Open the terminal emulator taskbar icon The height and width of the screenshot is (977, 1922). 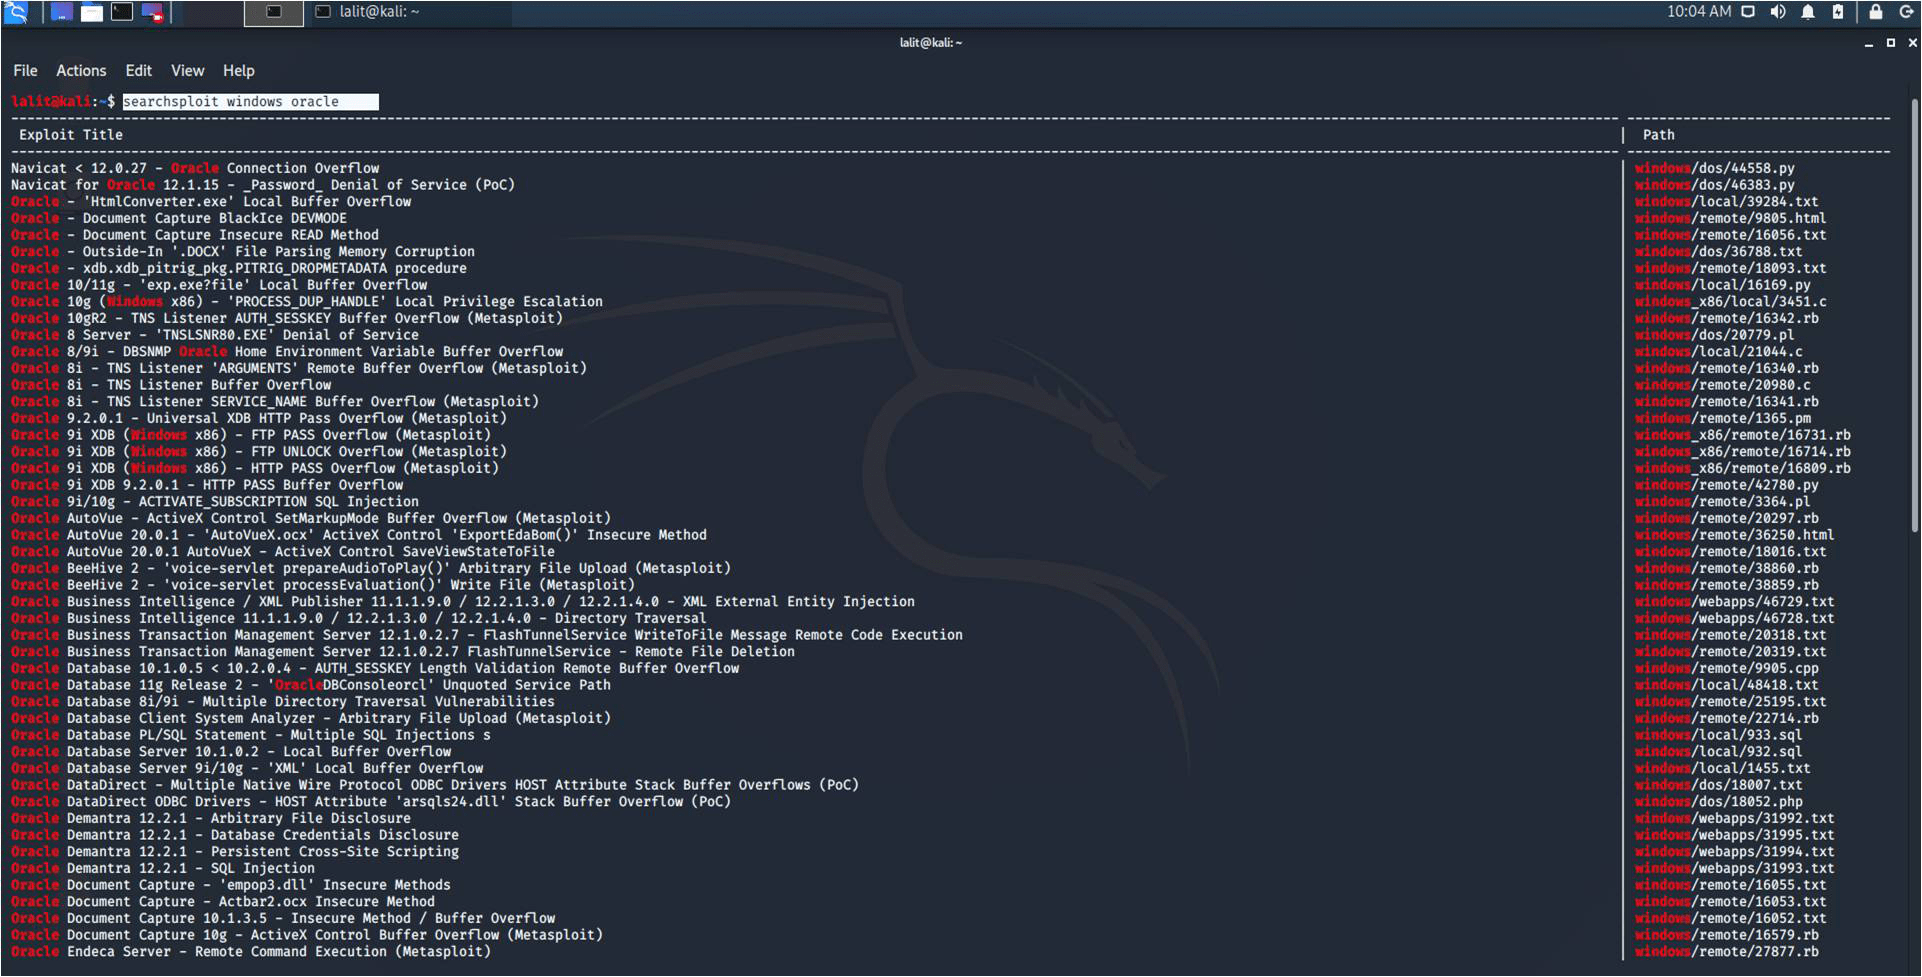(x=122, y=13)
